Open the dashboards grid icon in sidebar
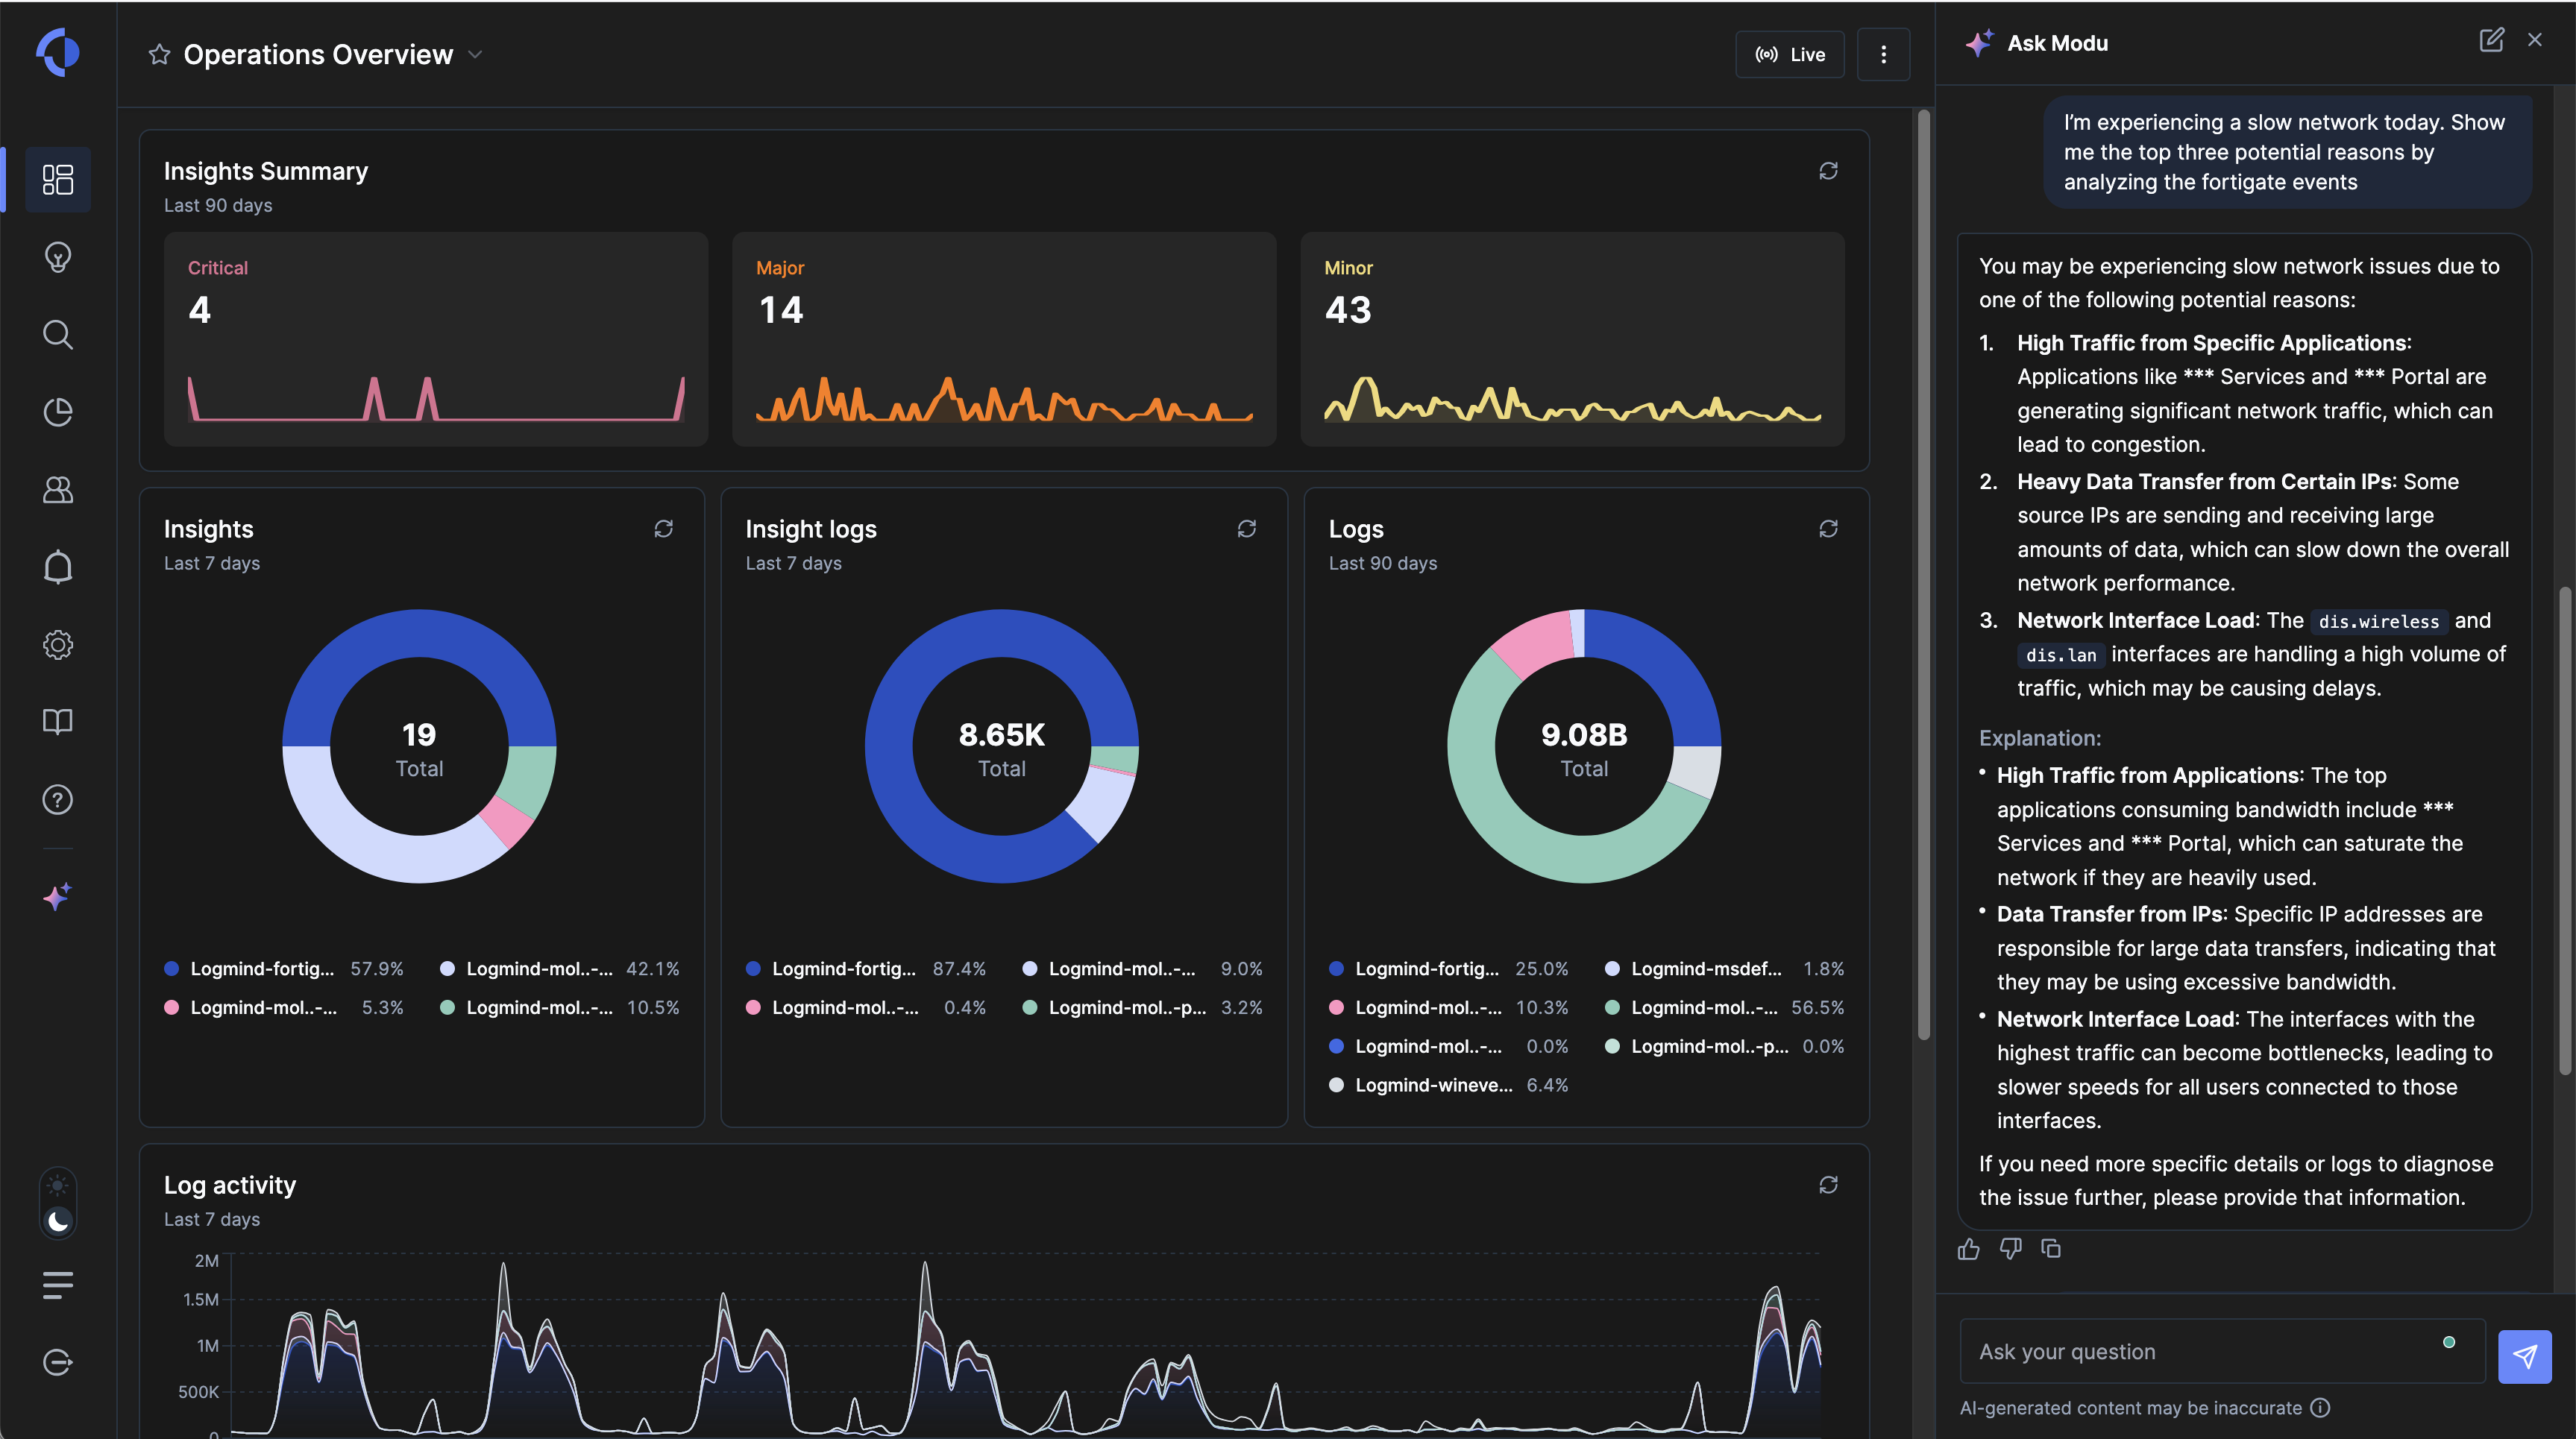The image size is (2576, 1439). point(58,180)
